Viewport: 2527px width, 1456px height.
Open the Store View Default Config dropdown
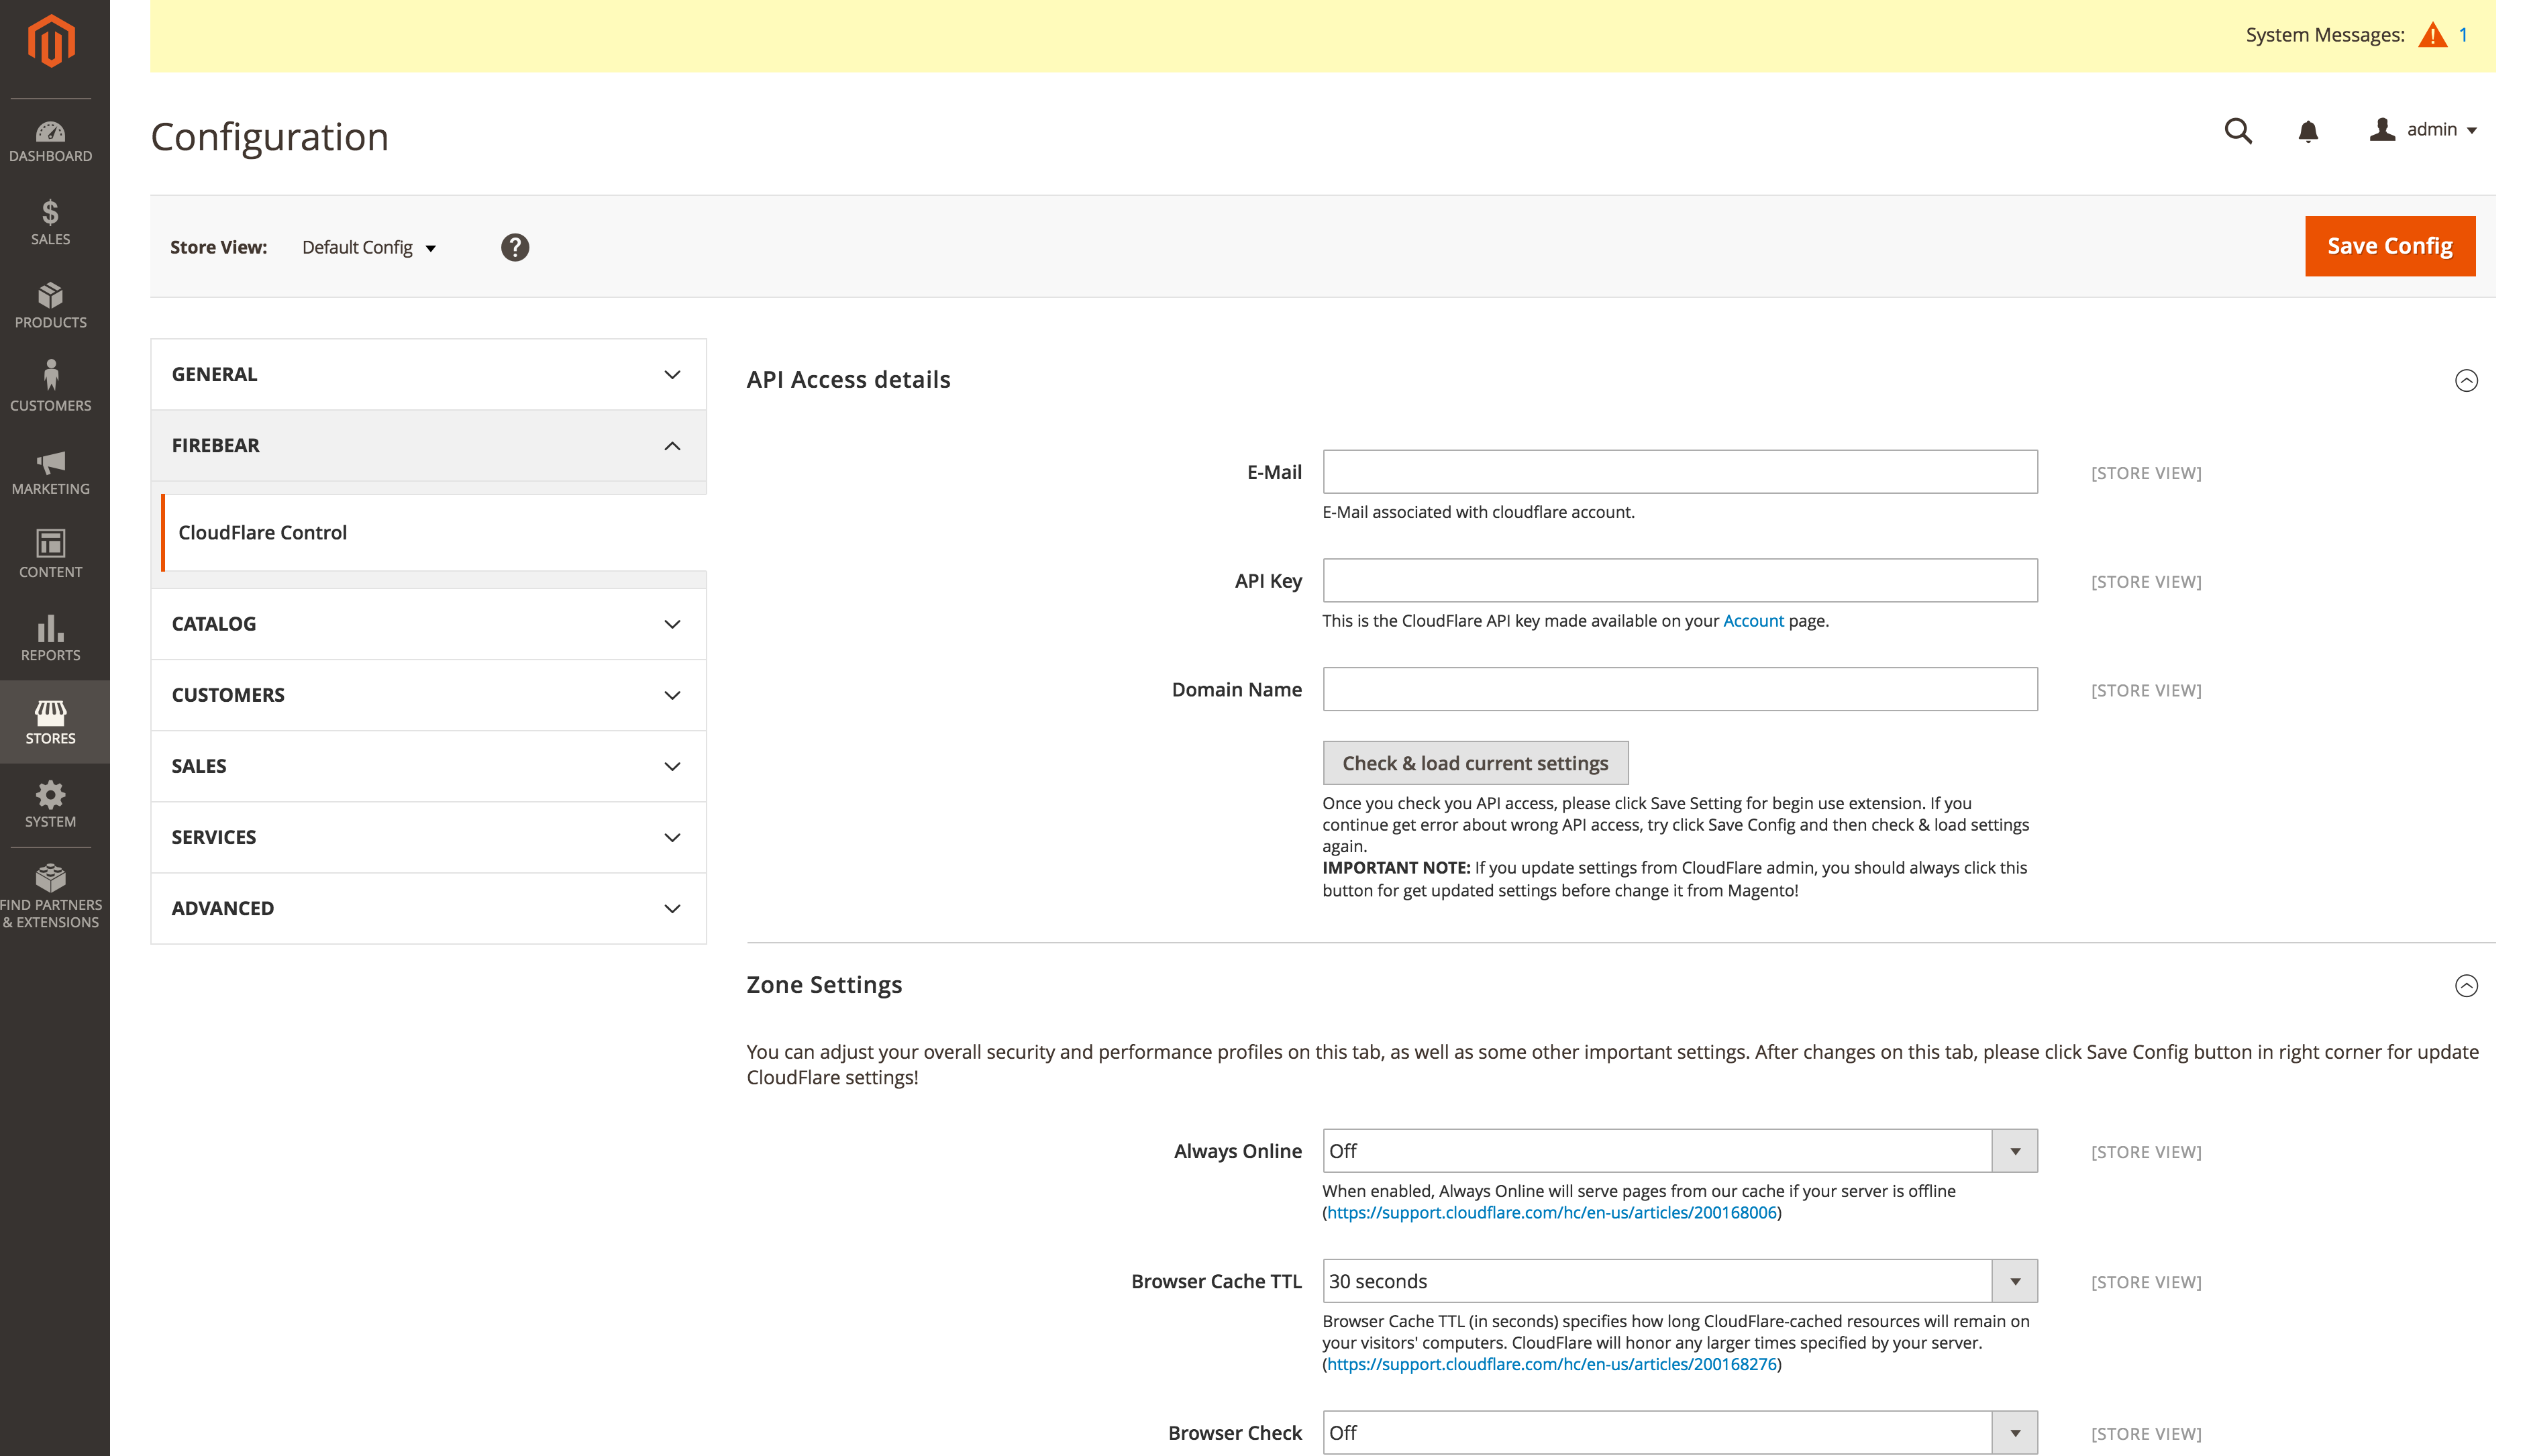[369, 247]
